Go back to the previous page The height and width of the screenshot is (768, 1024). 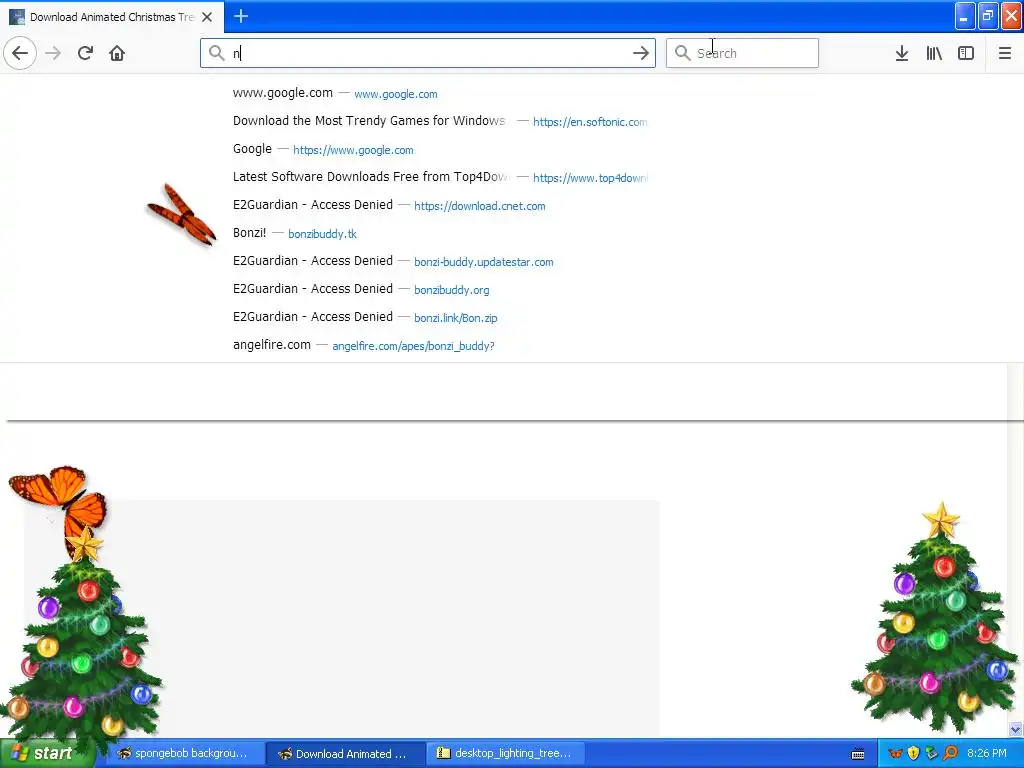20,53
